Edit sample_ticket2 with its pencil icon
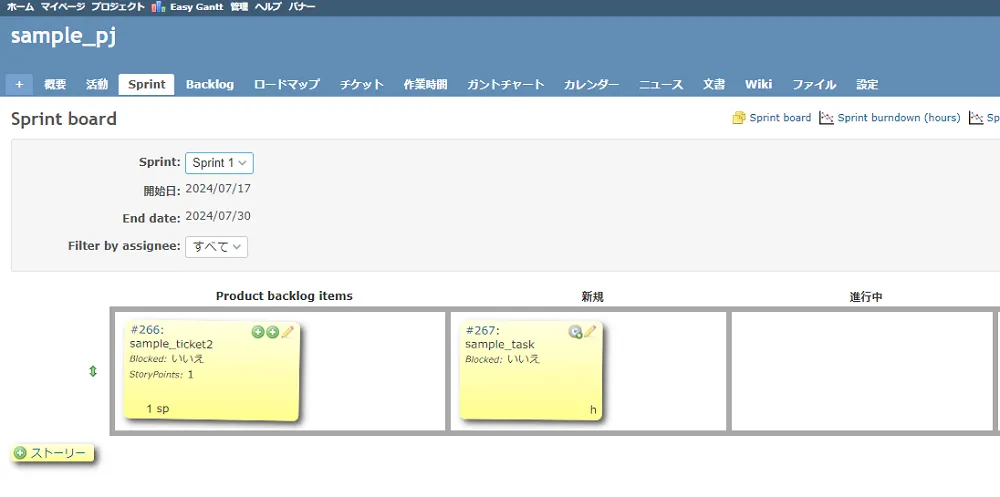 288,332
